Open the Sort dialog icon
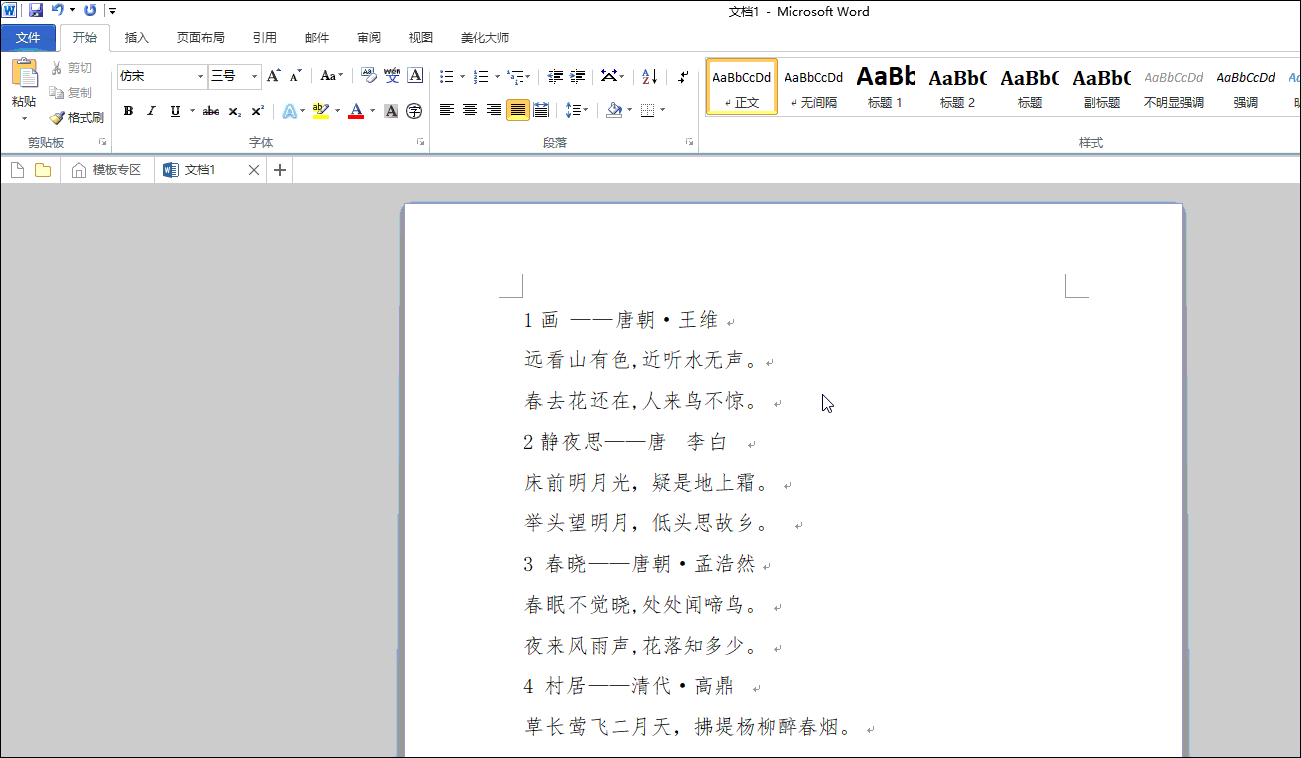The image size is (1301, 758). [648, 77]
